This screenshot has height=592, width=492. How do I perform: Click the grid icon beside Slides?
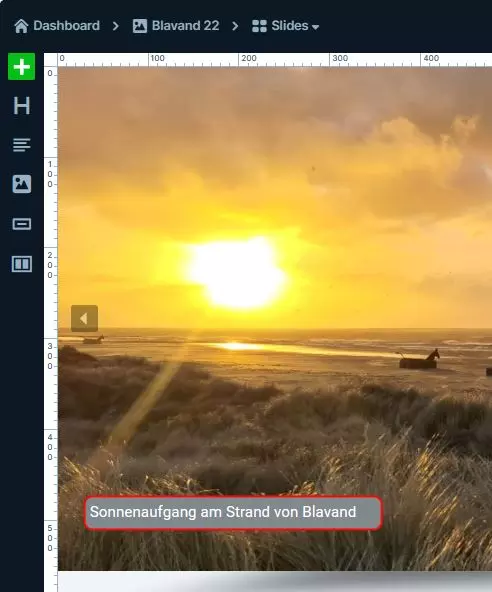259,26
